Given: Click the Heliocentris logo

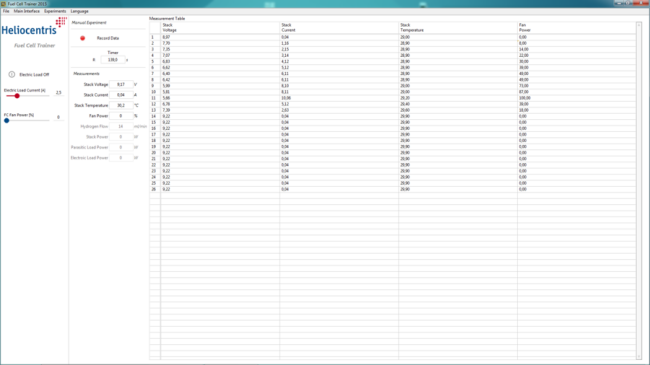Looking at the screenshot, I should pos(34,27).
